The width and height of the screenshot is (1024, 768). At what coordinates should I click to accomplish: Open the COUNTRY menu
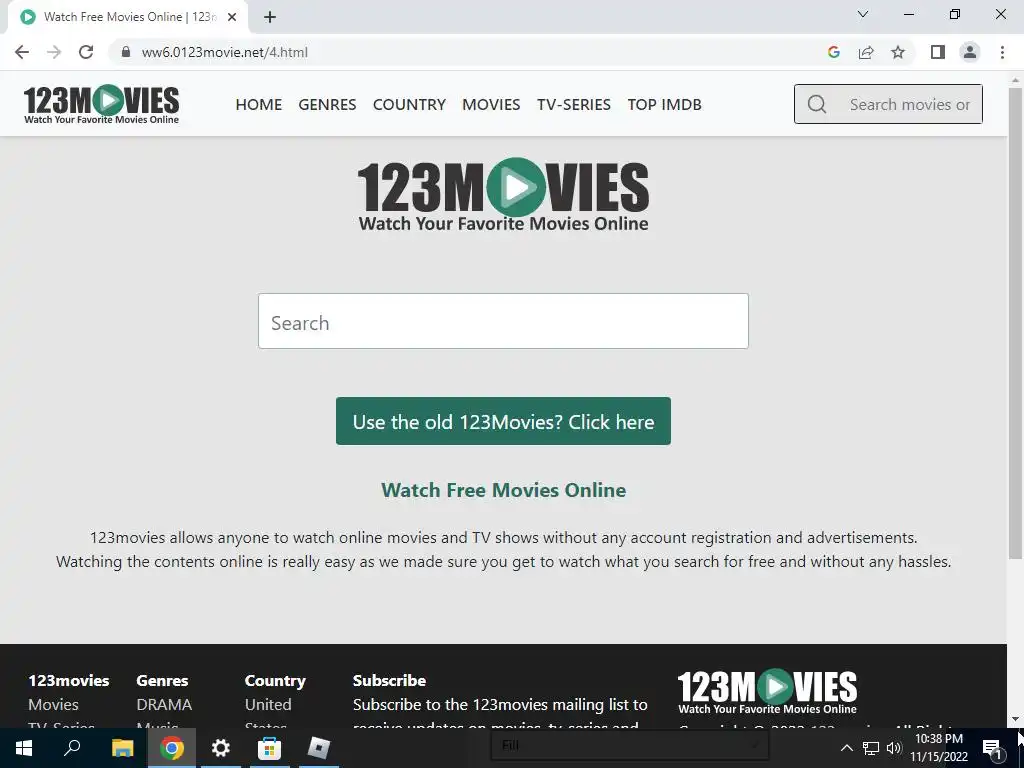pyautogui.click(x=409, y=104)
